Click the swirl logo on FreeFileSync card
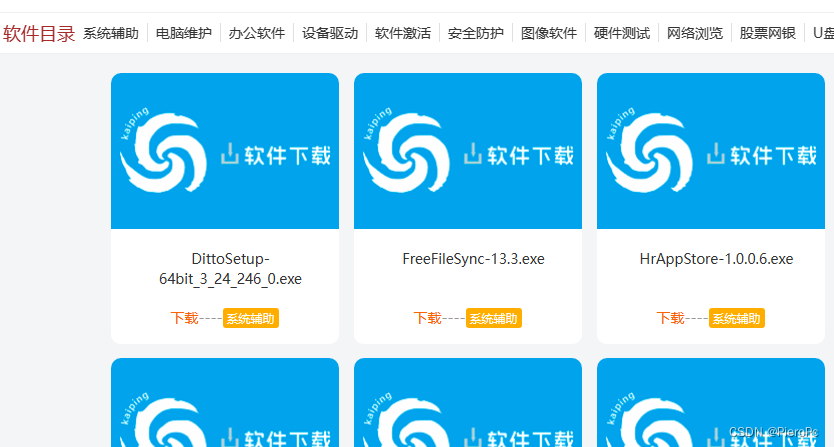Screen dimensions: 834x447 click(406, 152)
